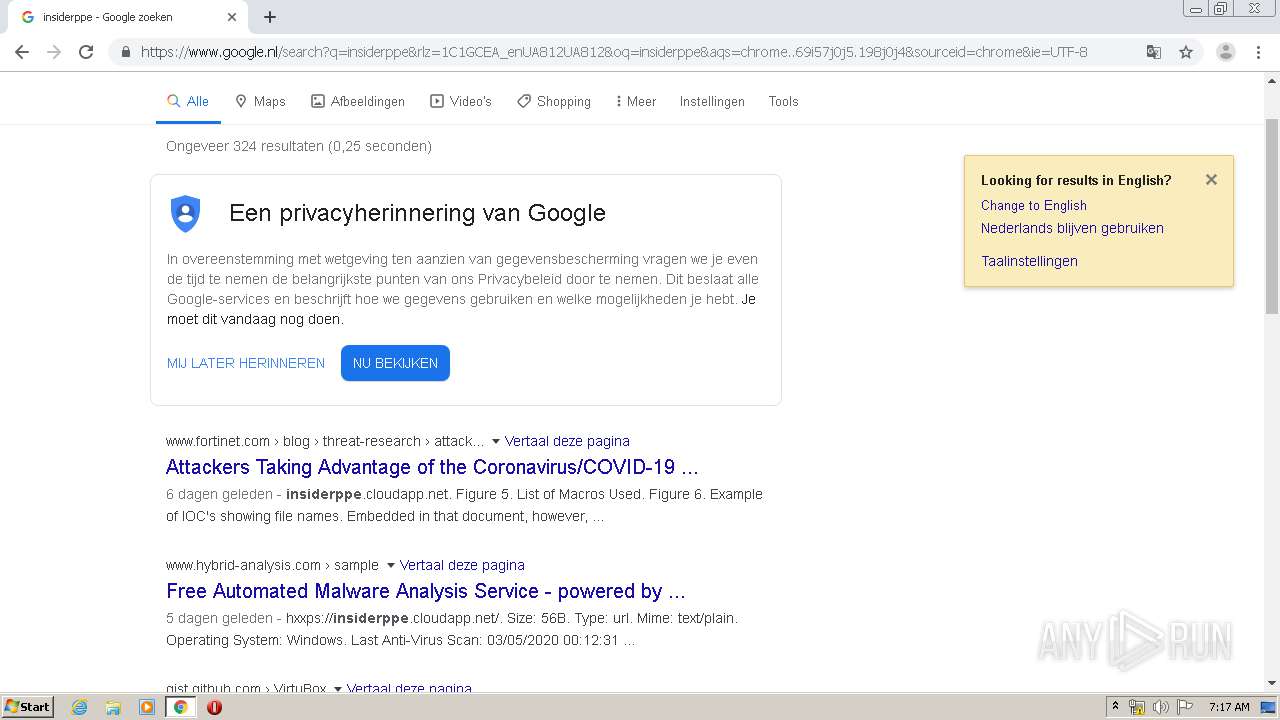Click the NU BEKIJKEN button
1280x720 pixels.
point(395,363)
